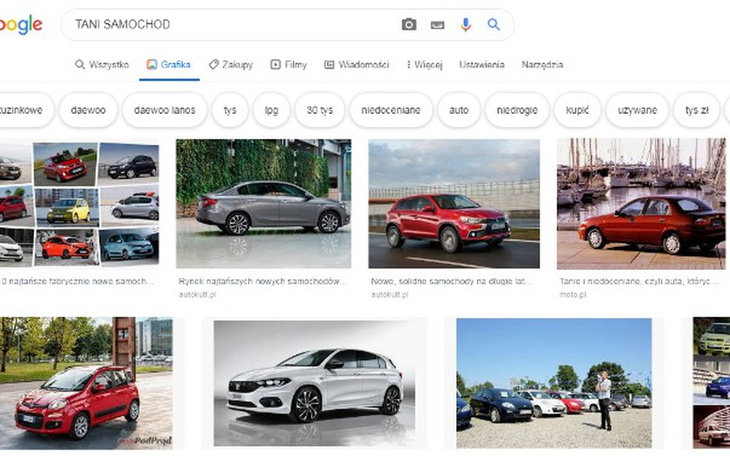Click the autokult.pl source under gray sedan
730x456 pixels.
pyautogui.click(x=197, y=294)
